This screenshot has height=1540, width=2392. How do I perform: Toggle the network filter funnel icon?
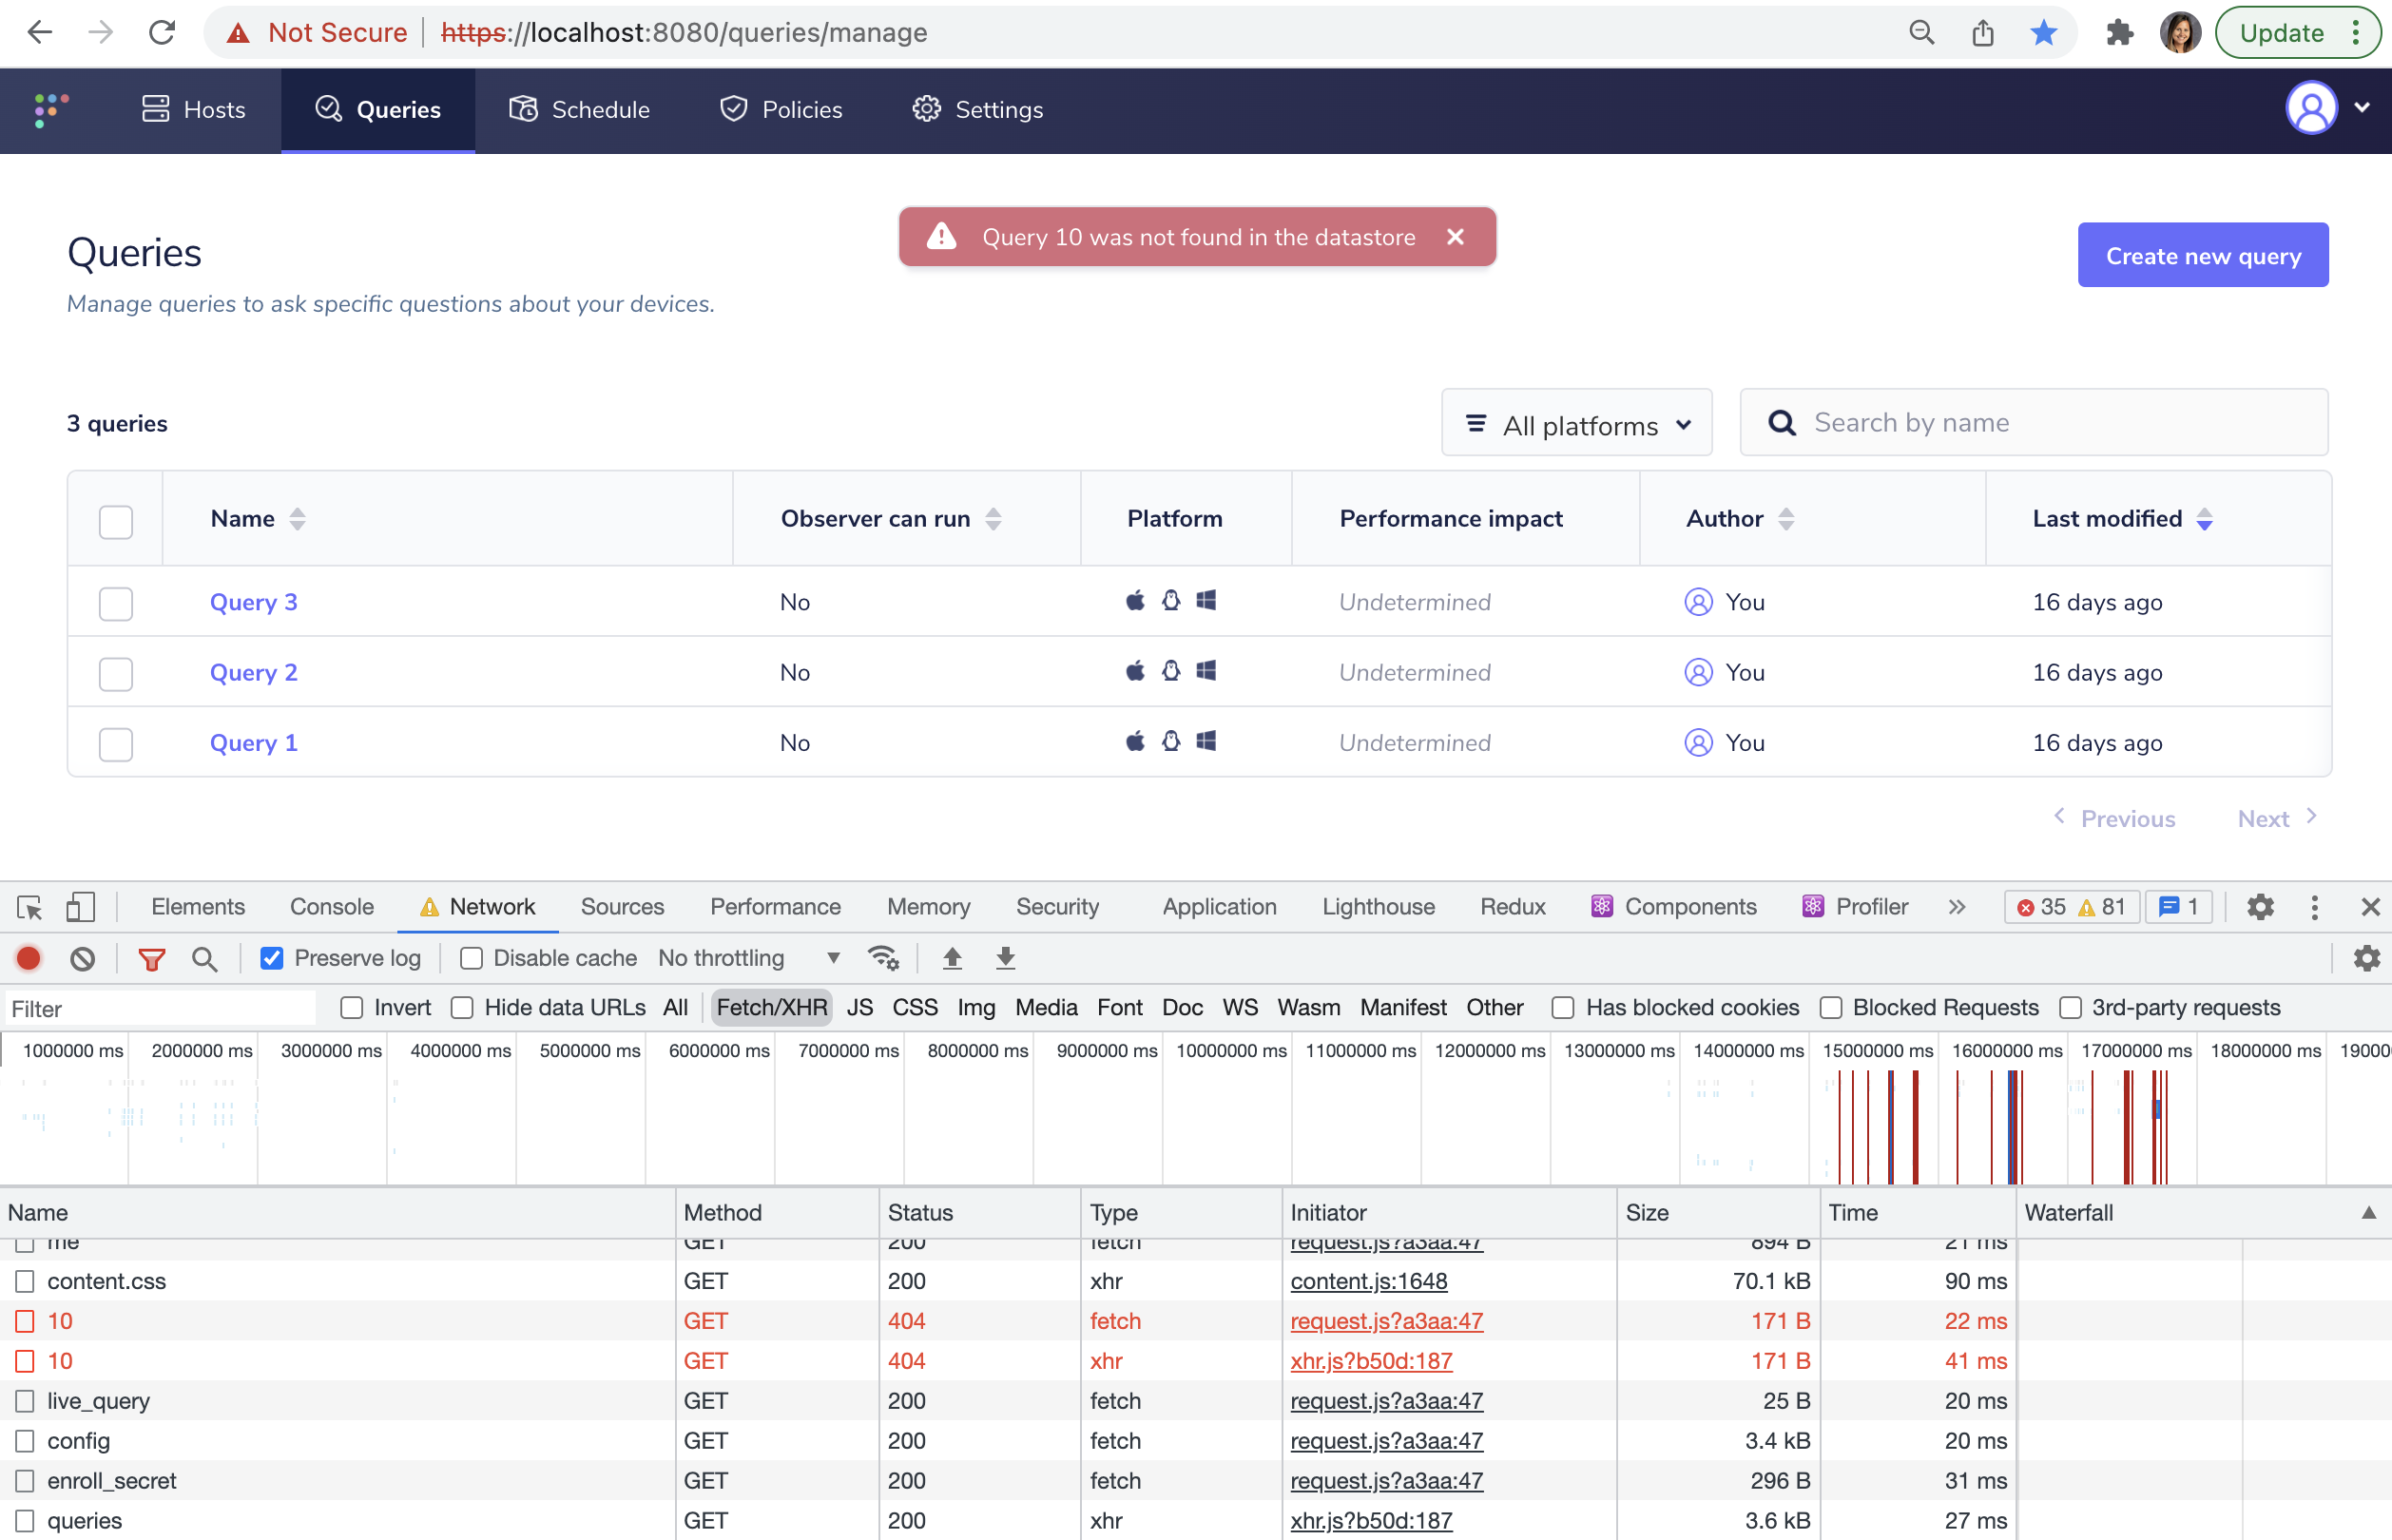152,958
